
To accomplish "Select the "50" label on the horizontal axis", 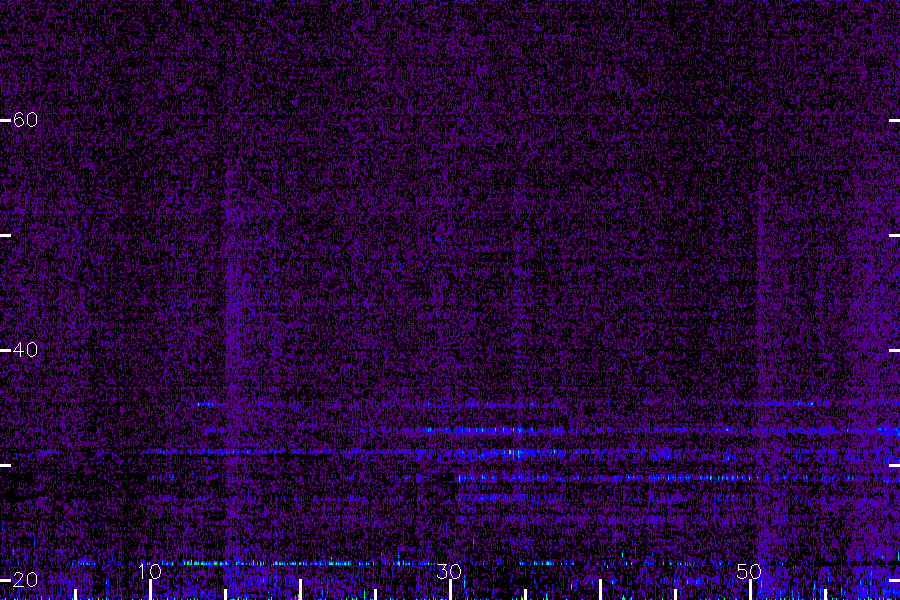I will pos(749,571).
